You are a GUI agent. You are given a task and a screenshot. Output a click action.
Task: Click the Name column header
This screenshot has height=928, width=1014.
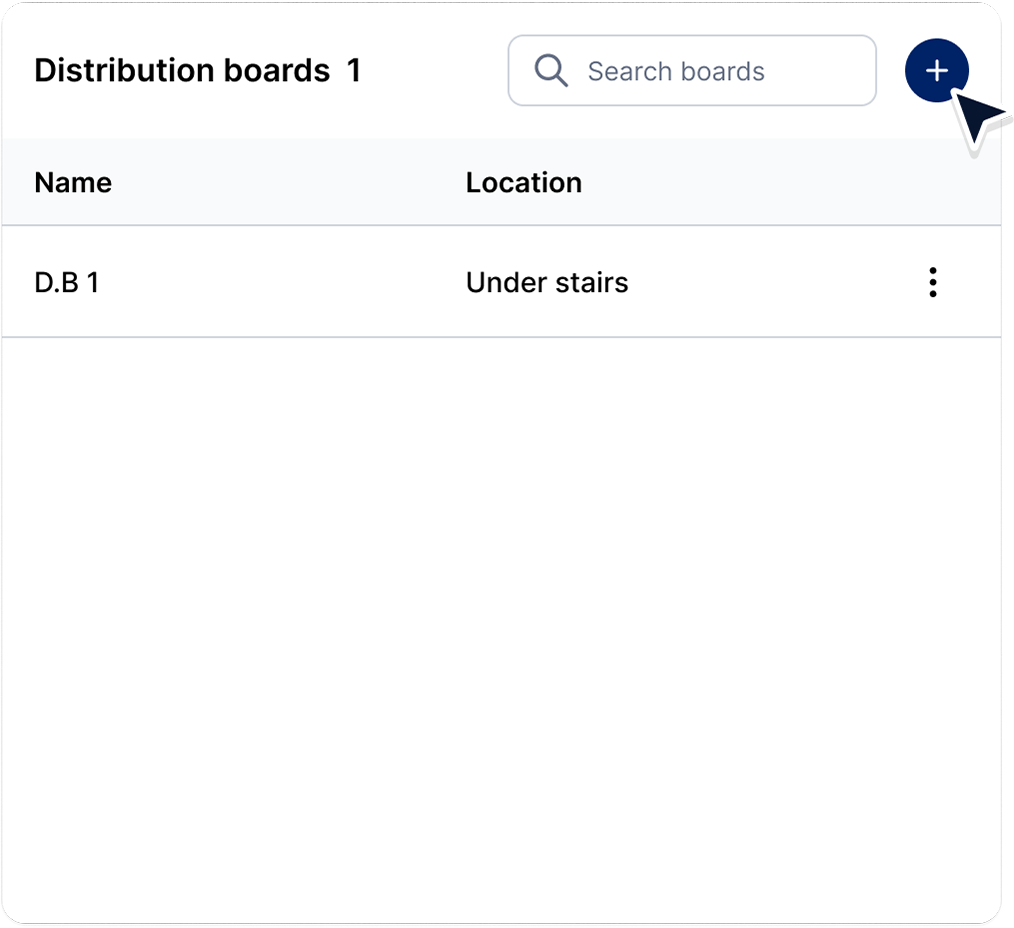pyautogui.click(x=72, y=182)
